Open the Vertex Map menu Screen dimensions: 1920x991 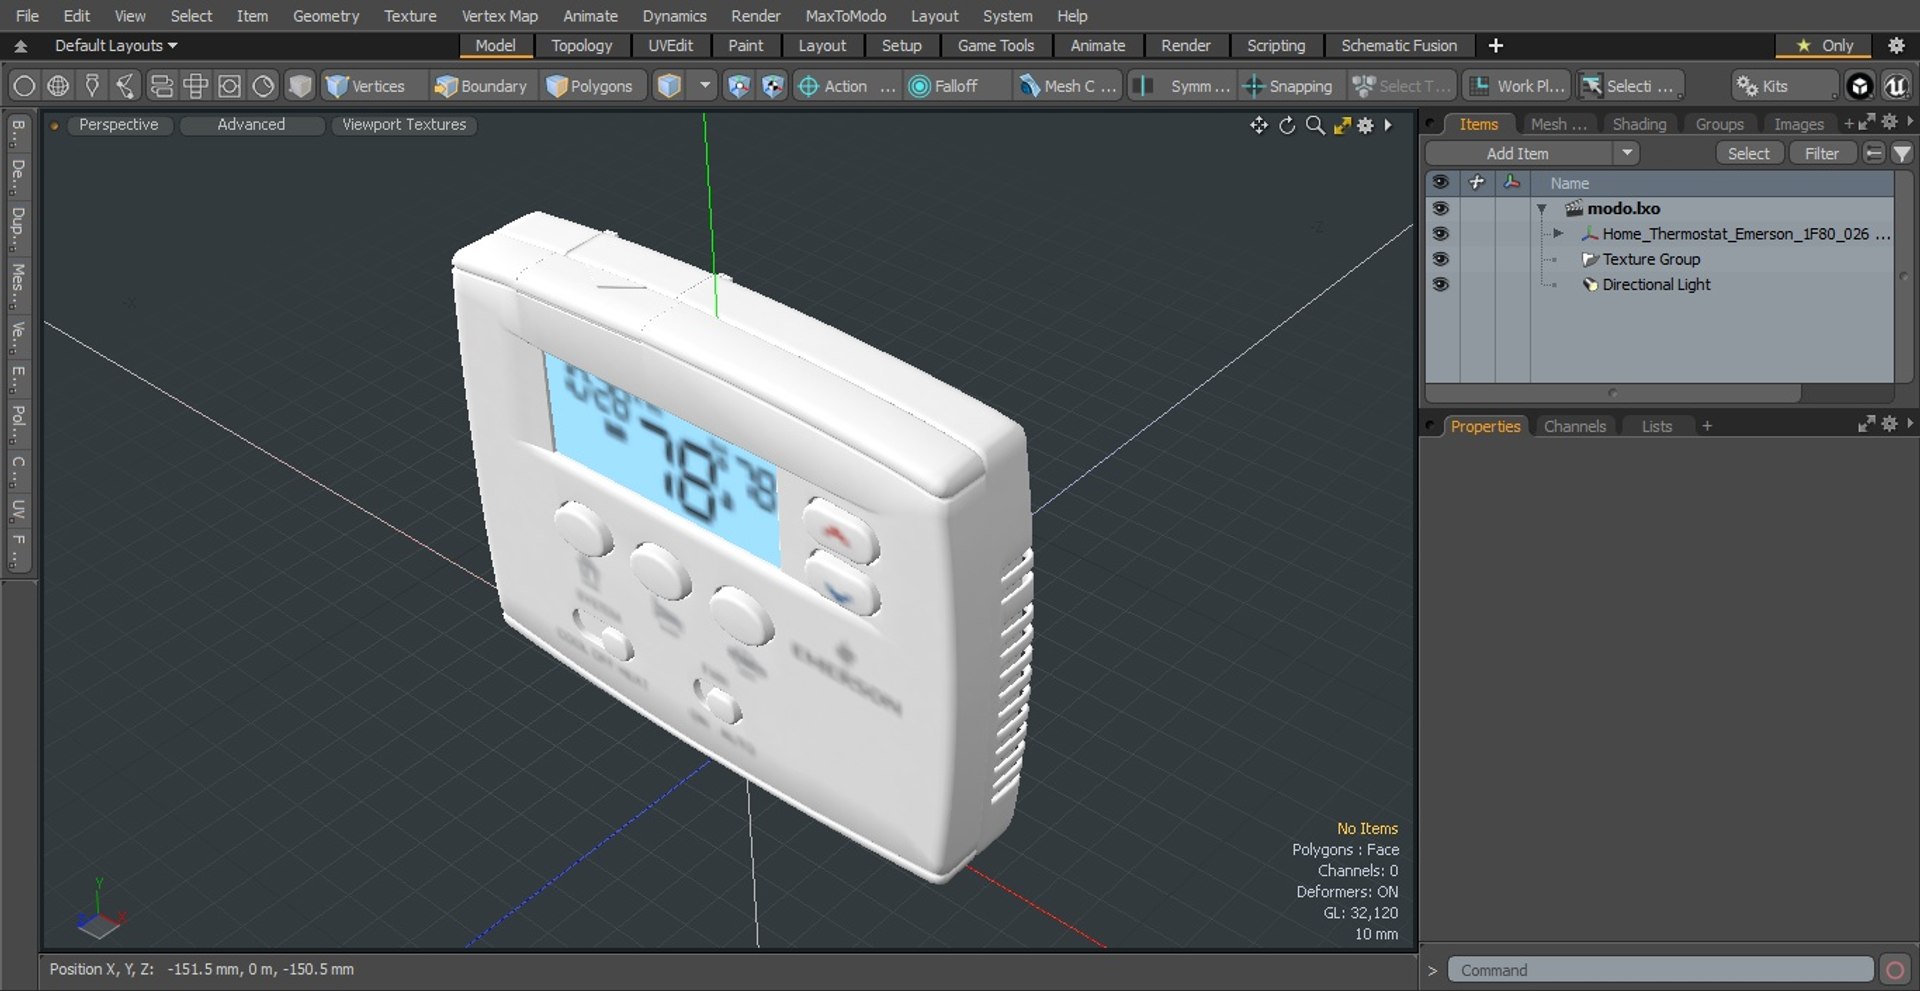pos(499,16)
